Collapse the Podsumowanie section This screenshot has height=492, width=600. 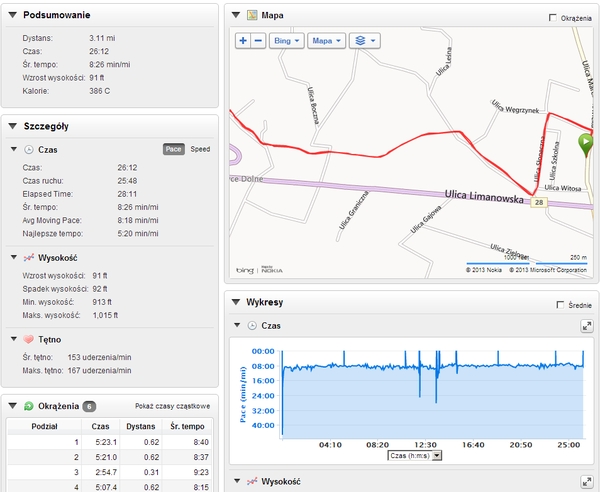coord(13,15)
